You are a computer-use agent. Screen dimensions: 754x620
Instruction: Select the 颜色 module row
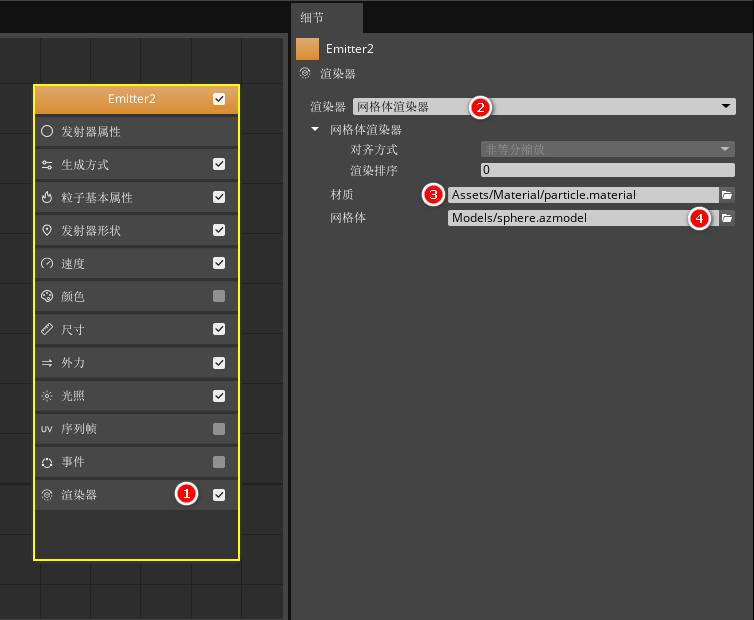137,296
